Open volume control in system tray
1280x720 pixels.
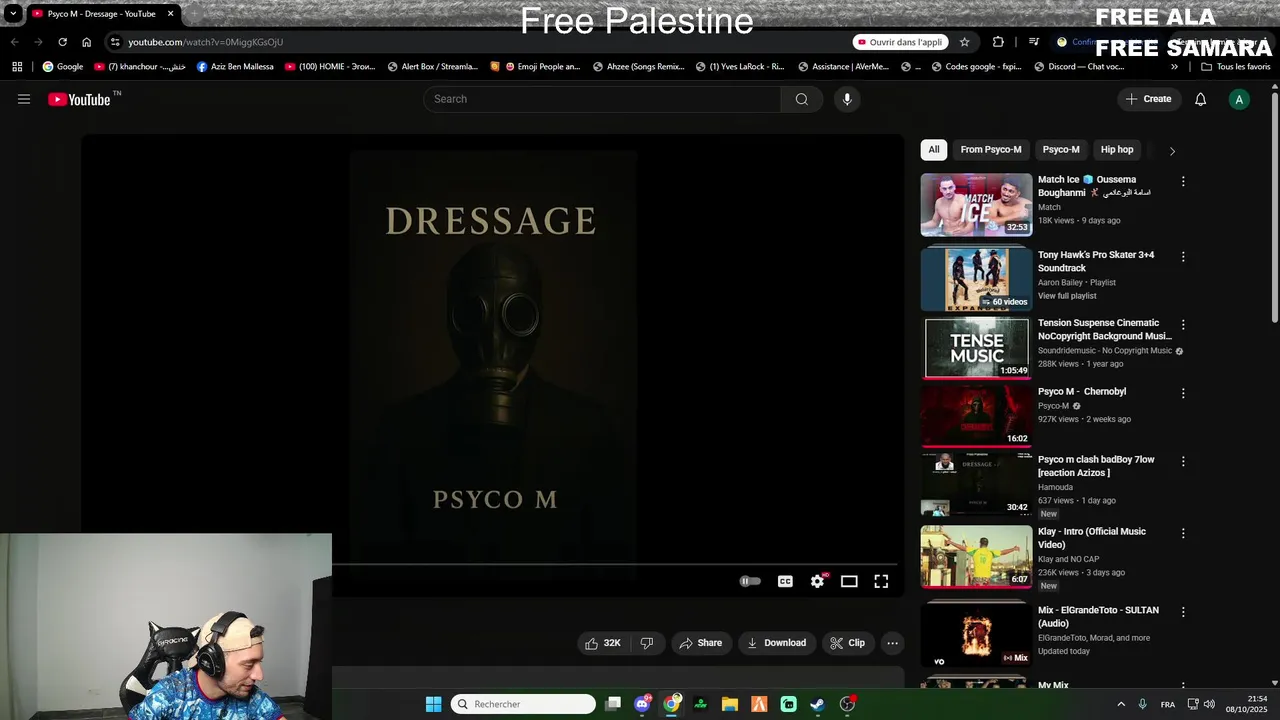pos(1209,704)
